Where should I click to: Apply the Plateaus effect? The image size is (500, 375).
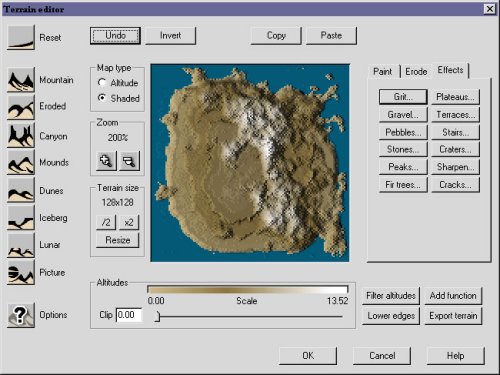[x=455, y=97]
